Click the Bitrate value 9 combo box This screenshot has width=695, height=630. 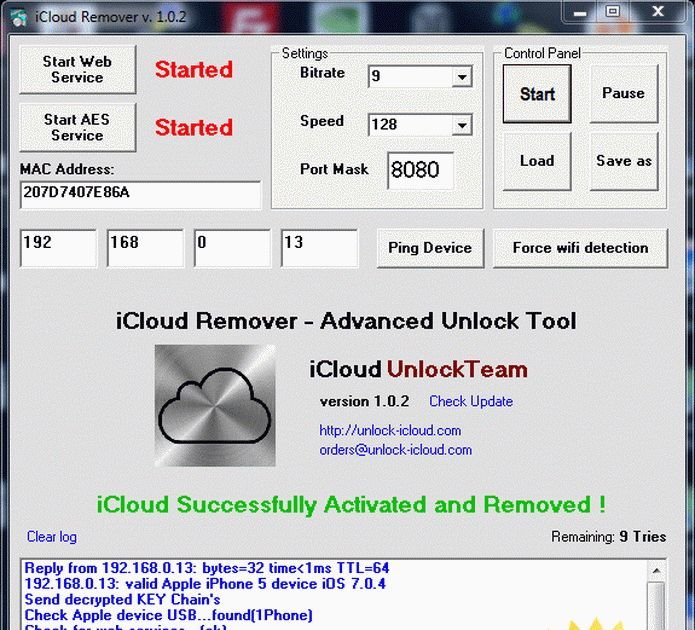(420, 77)
